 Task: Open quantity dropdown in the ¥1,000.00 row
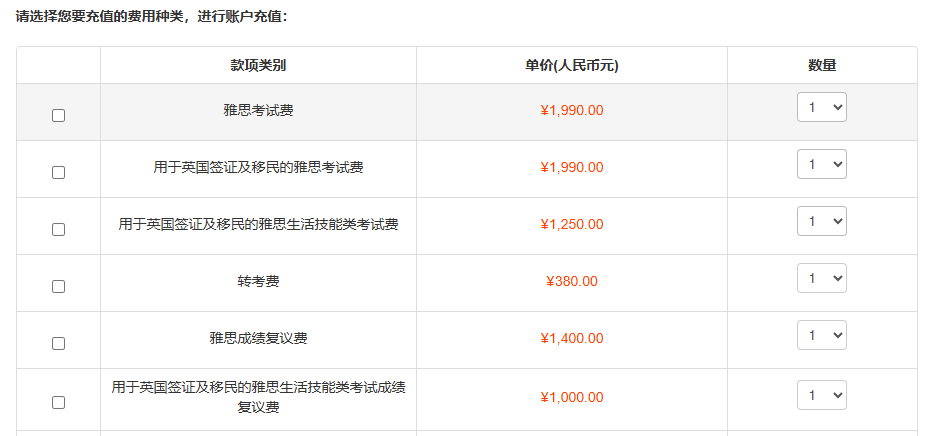pos(821,394)
